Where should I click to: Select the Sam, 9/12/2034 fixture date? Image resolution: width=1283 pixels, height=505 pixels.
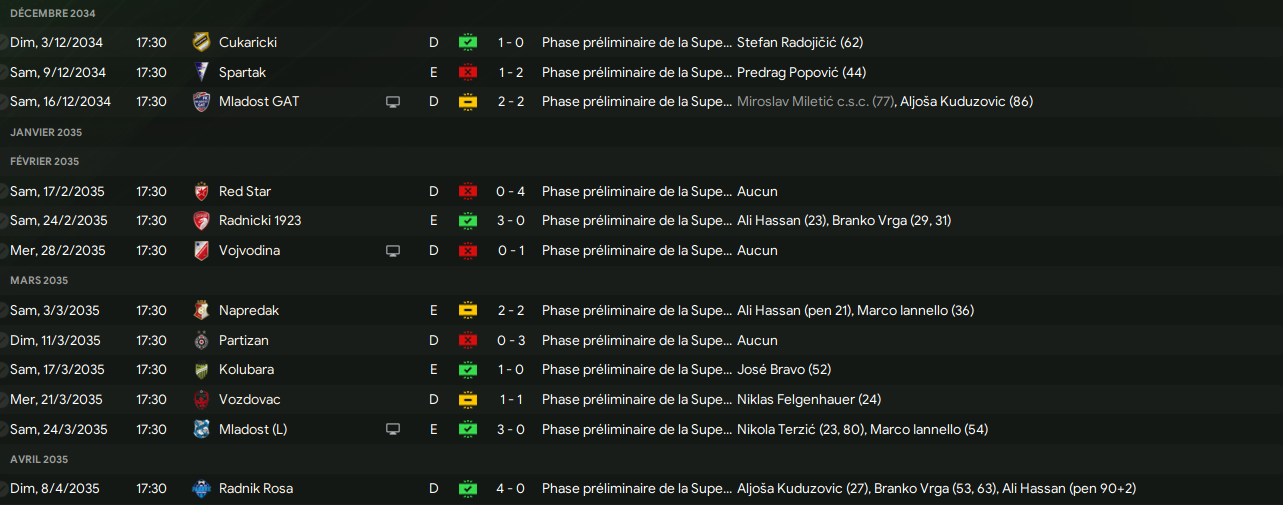coord(57,72)
